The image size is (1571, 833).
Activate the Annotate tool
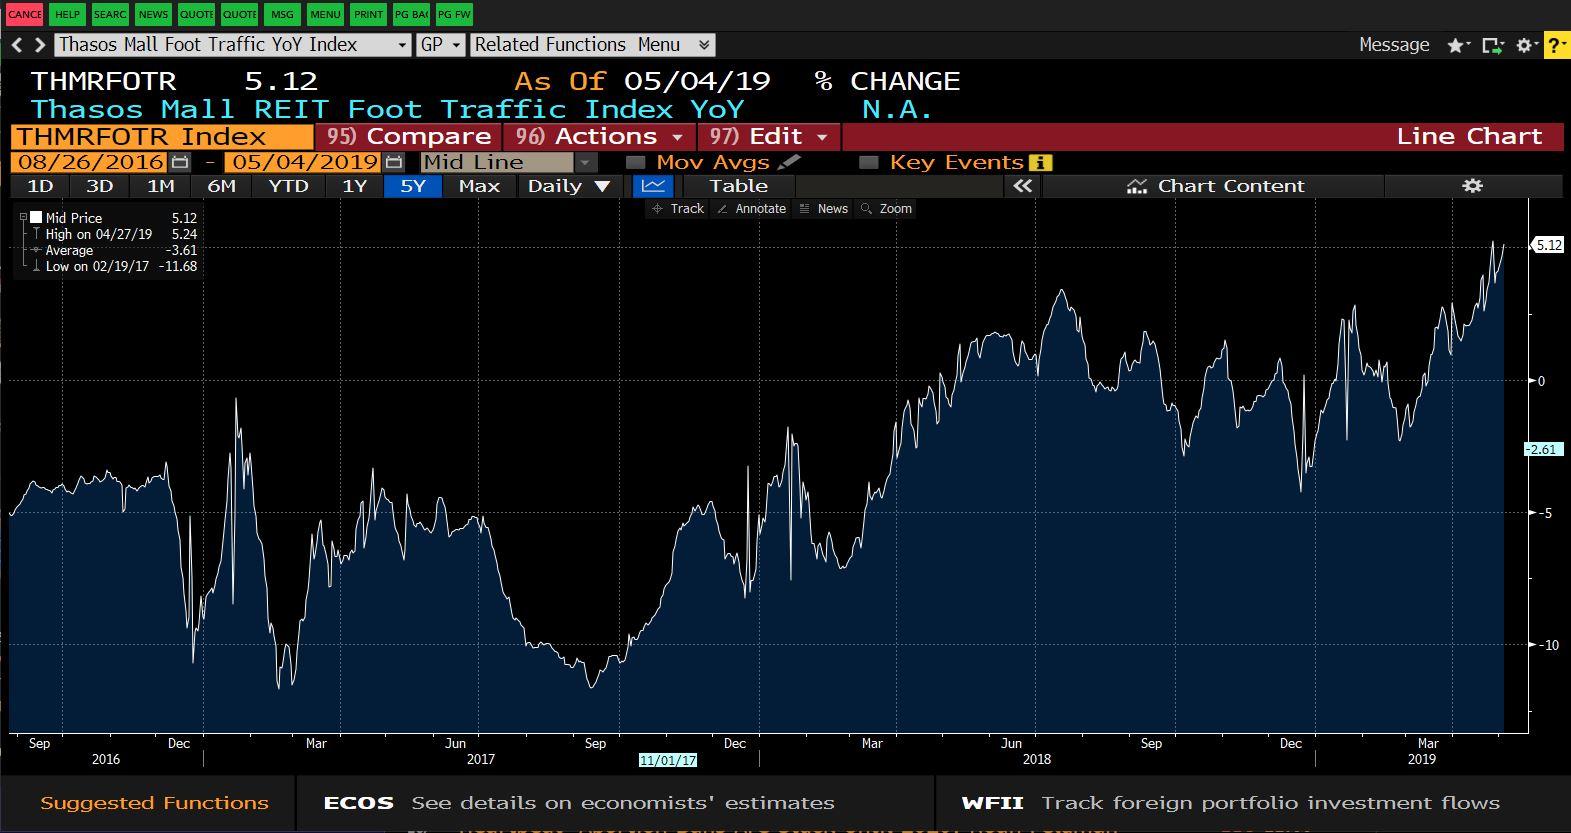(x=752, y=209)
